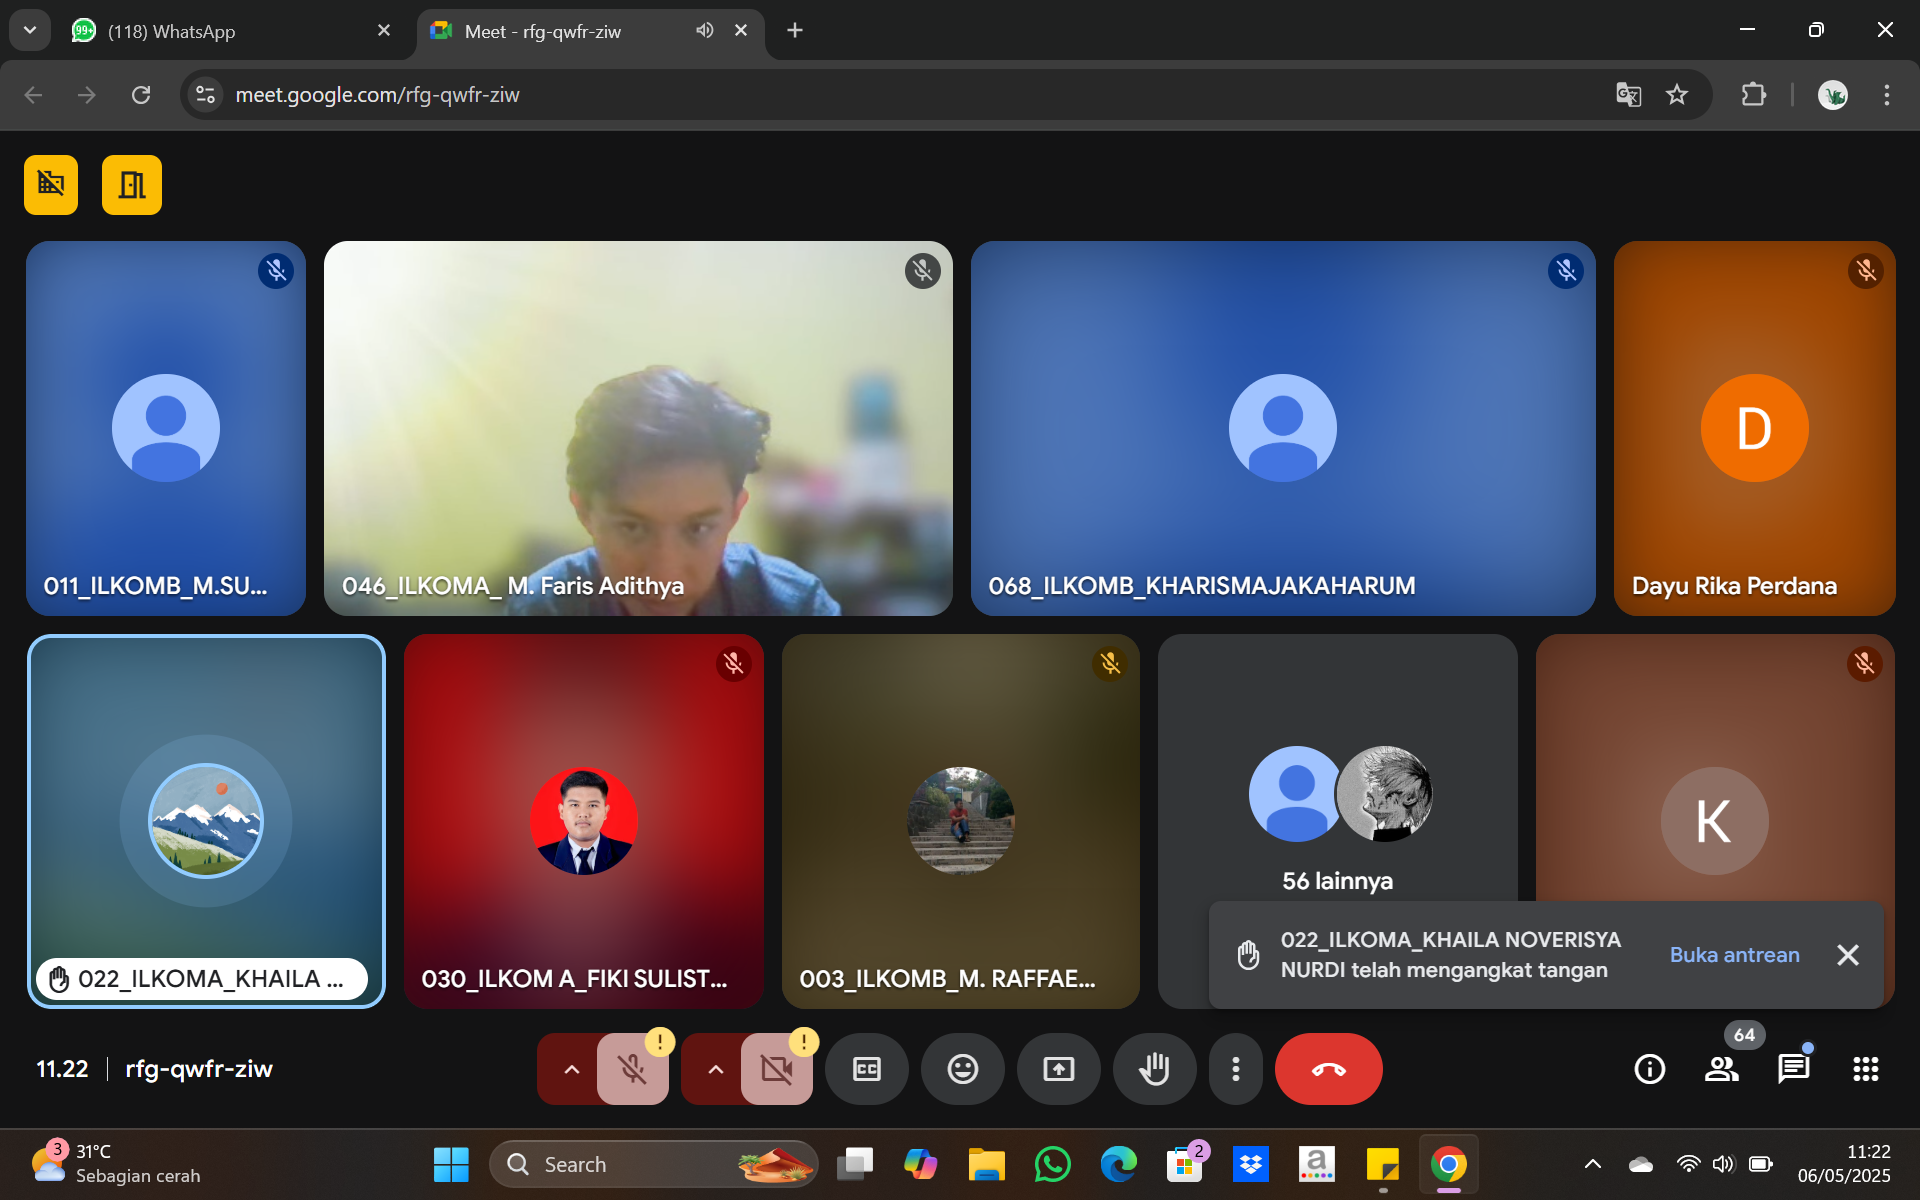The height and width of the screenshot is (1200, 1920).
Task: Click the 56 lainnya participants tile
Action: 1337,800
